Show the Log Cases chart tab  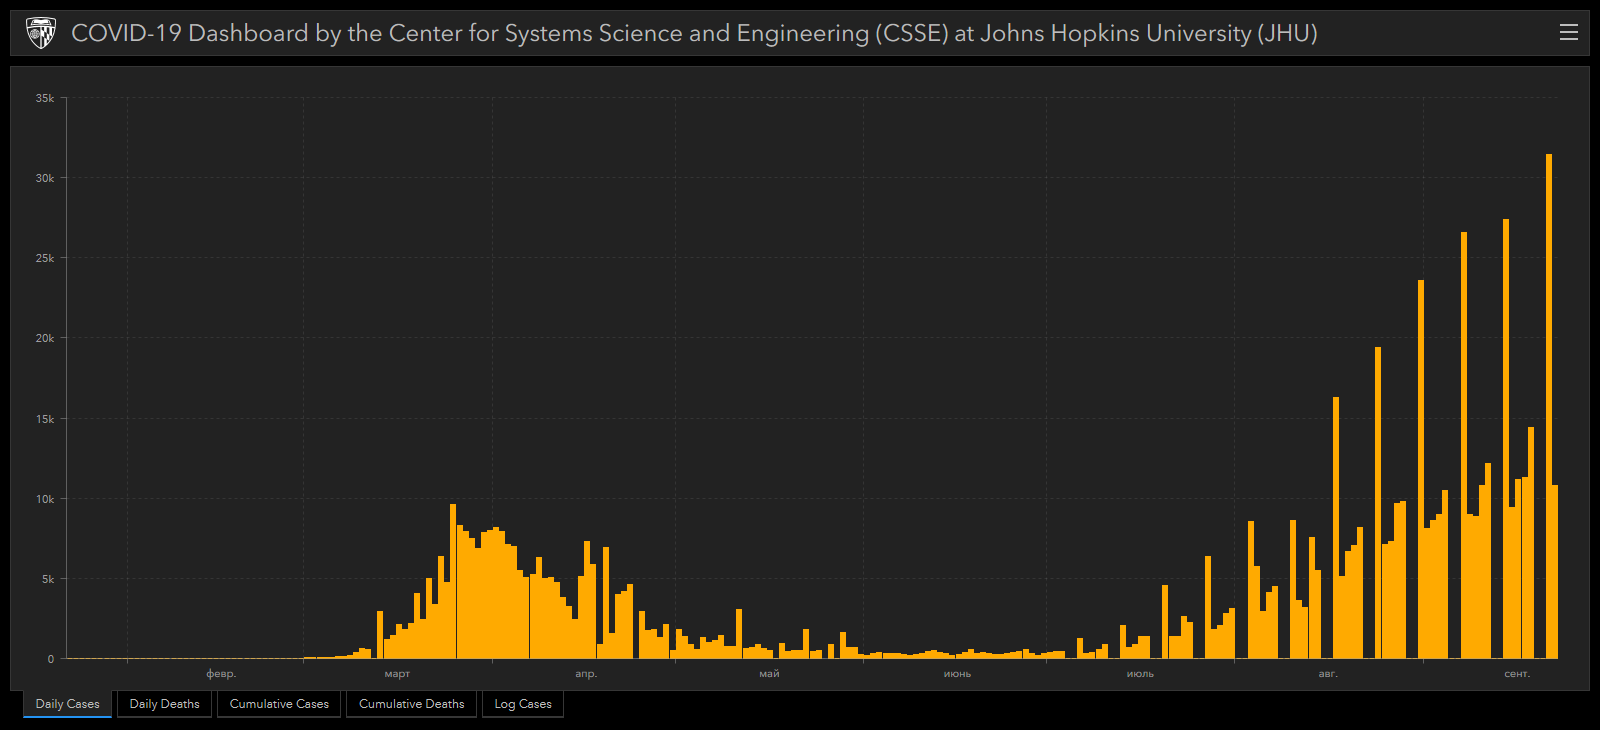tap(523, 704)
